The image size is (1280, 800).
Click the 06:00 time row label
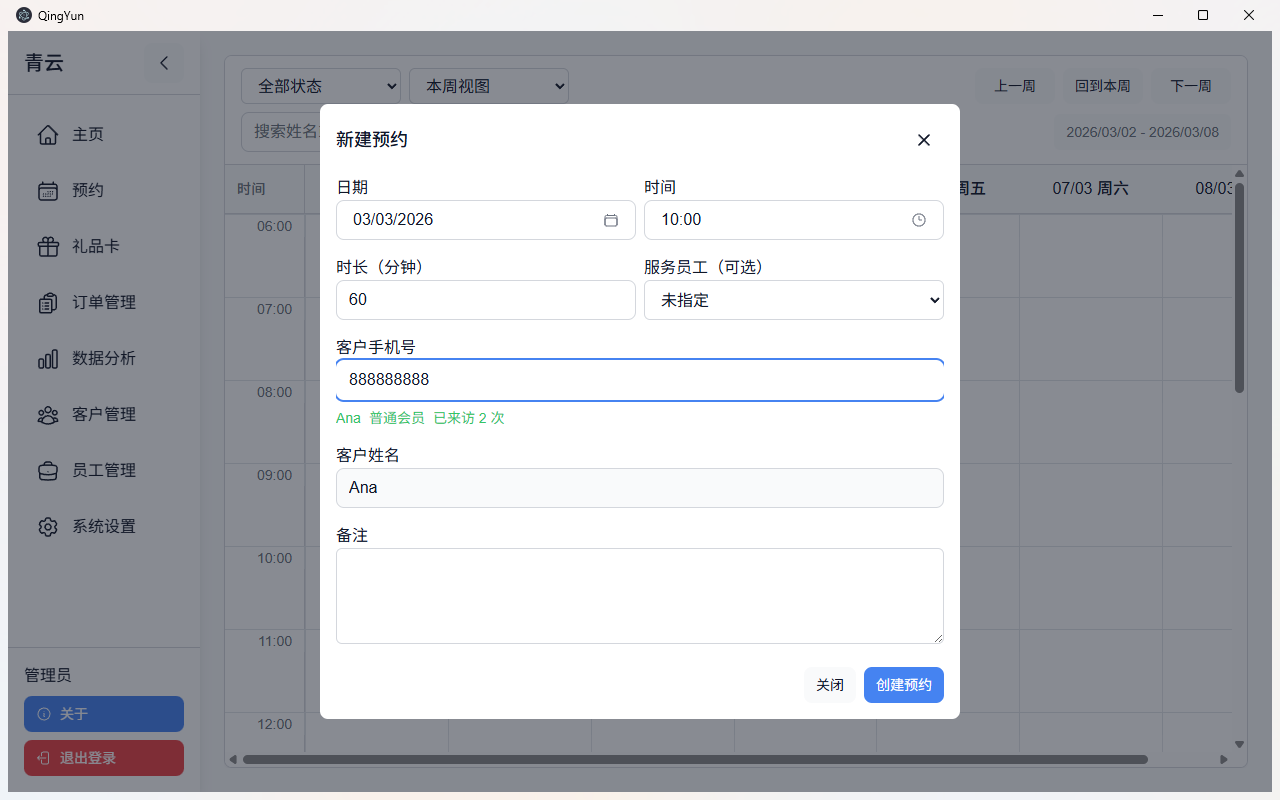coord(274,226)
